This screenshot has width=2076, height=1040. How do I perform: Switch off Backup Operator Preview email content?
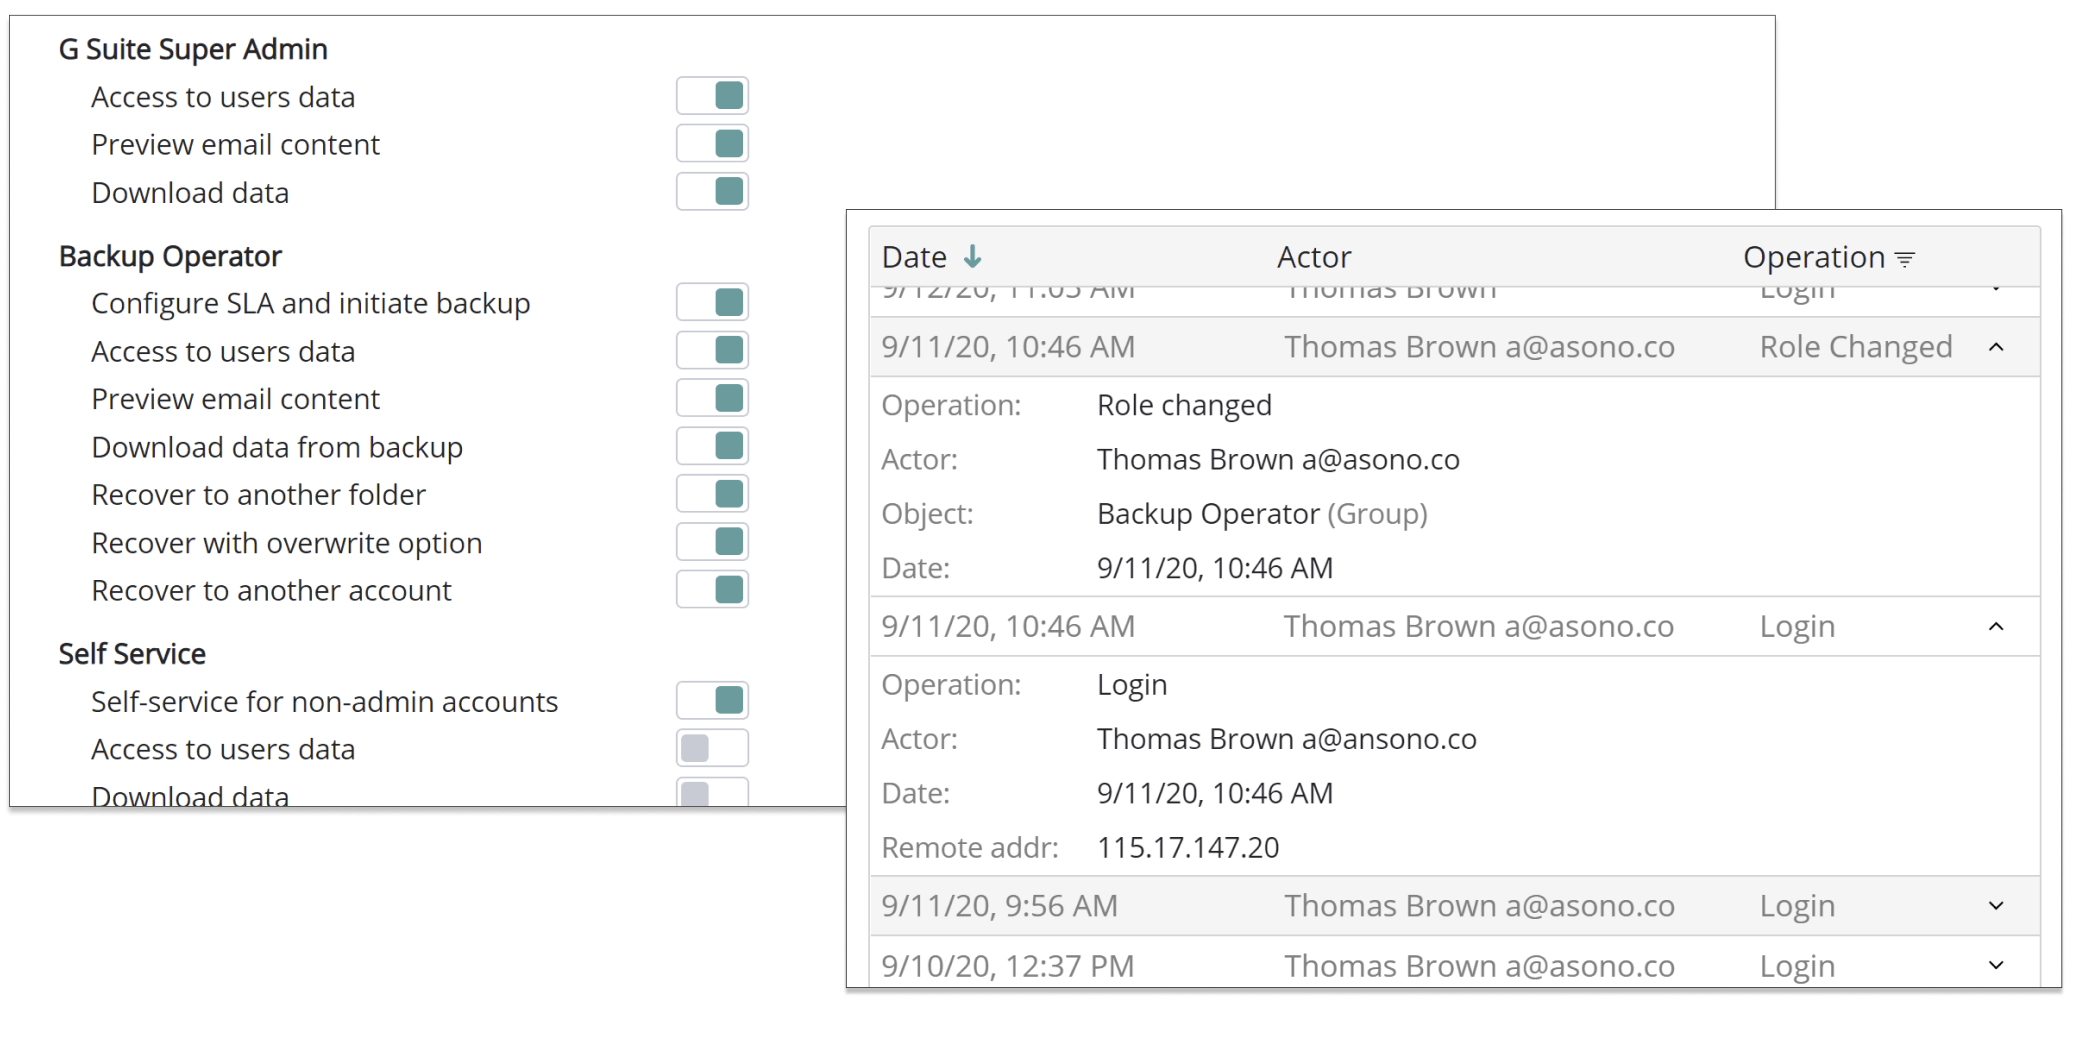pos(712,398)
